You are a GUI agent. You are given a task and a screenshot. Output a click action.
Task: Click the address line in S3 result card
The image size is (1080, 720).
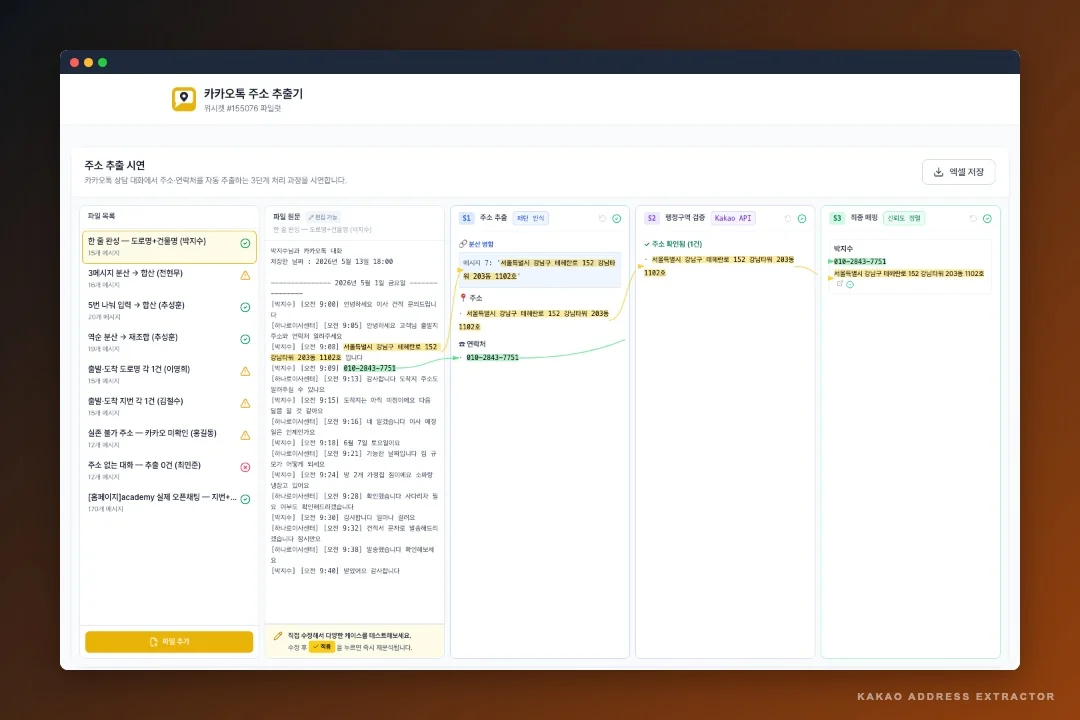[x=908, y=274]
